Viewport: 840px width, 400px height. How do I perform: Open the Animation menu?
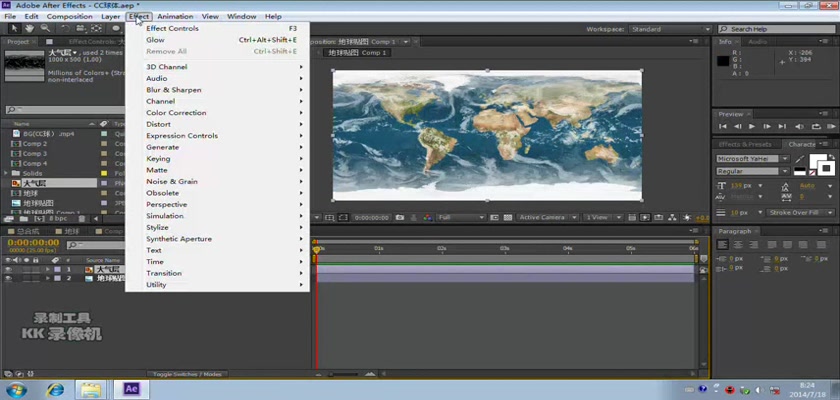click(x=175, y=17)
